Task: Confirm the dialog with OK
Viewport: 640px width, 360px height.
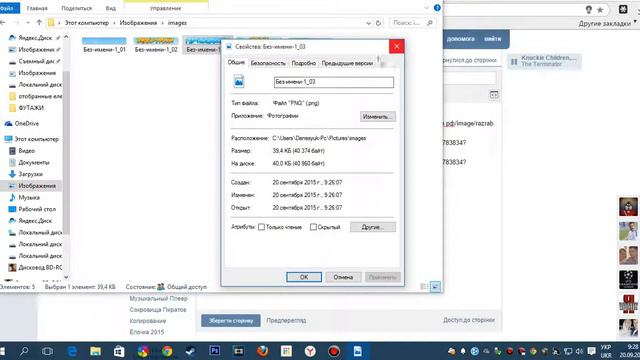Action: click(x=304, y=277)
